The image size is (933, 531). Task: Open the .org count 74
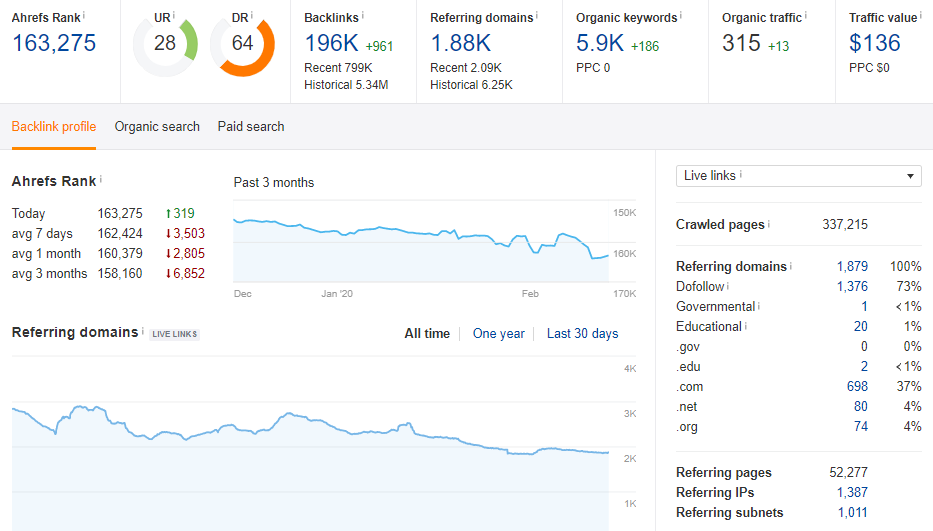(860, 426)
